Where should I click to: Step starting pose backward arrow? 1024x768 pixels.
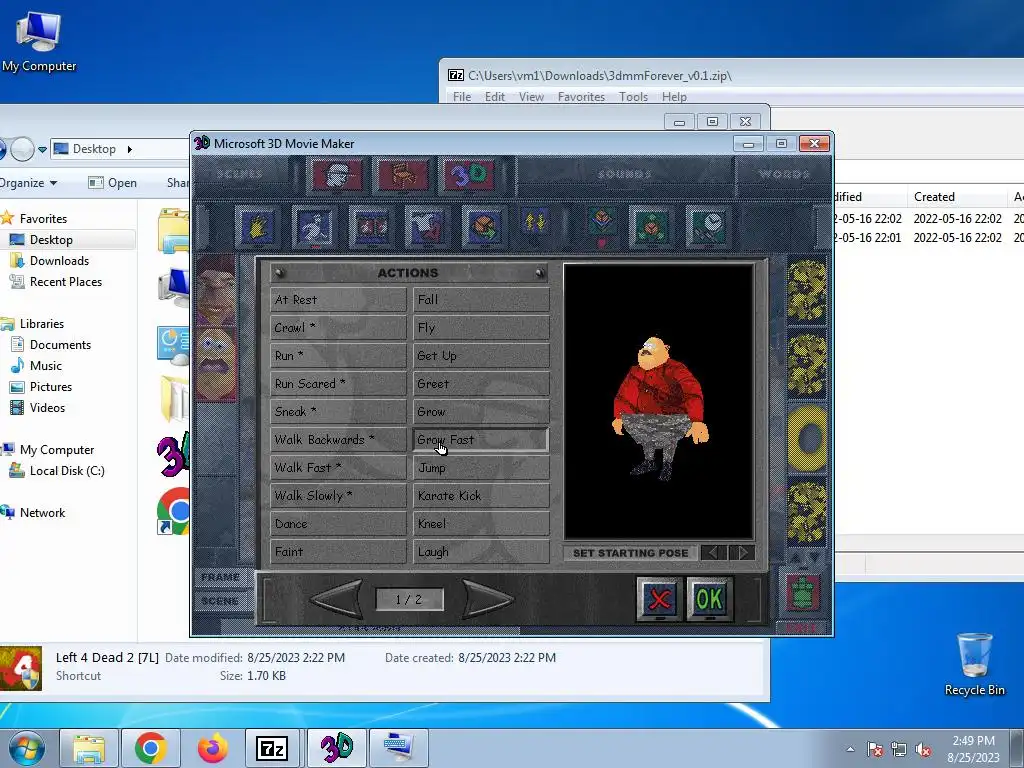click(x=714, y=552)
